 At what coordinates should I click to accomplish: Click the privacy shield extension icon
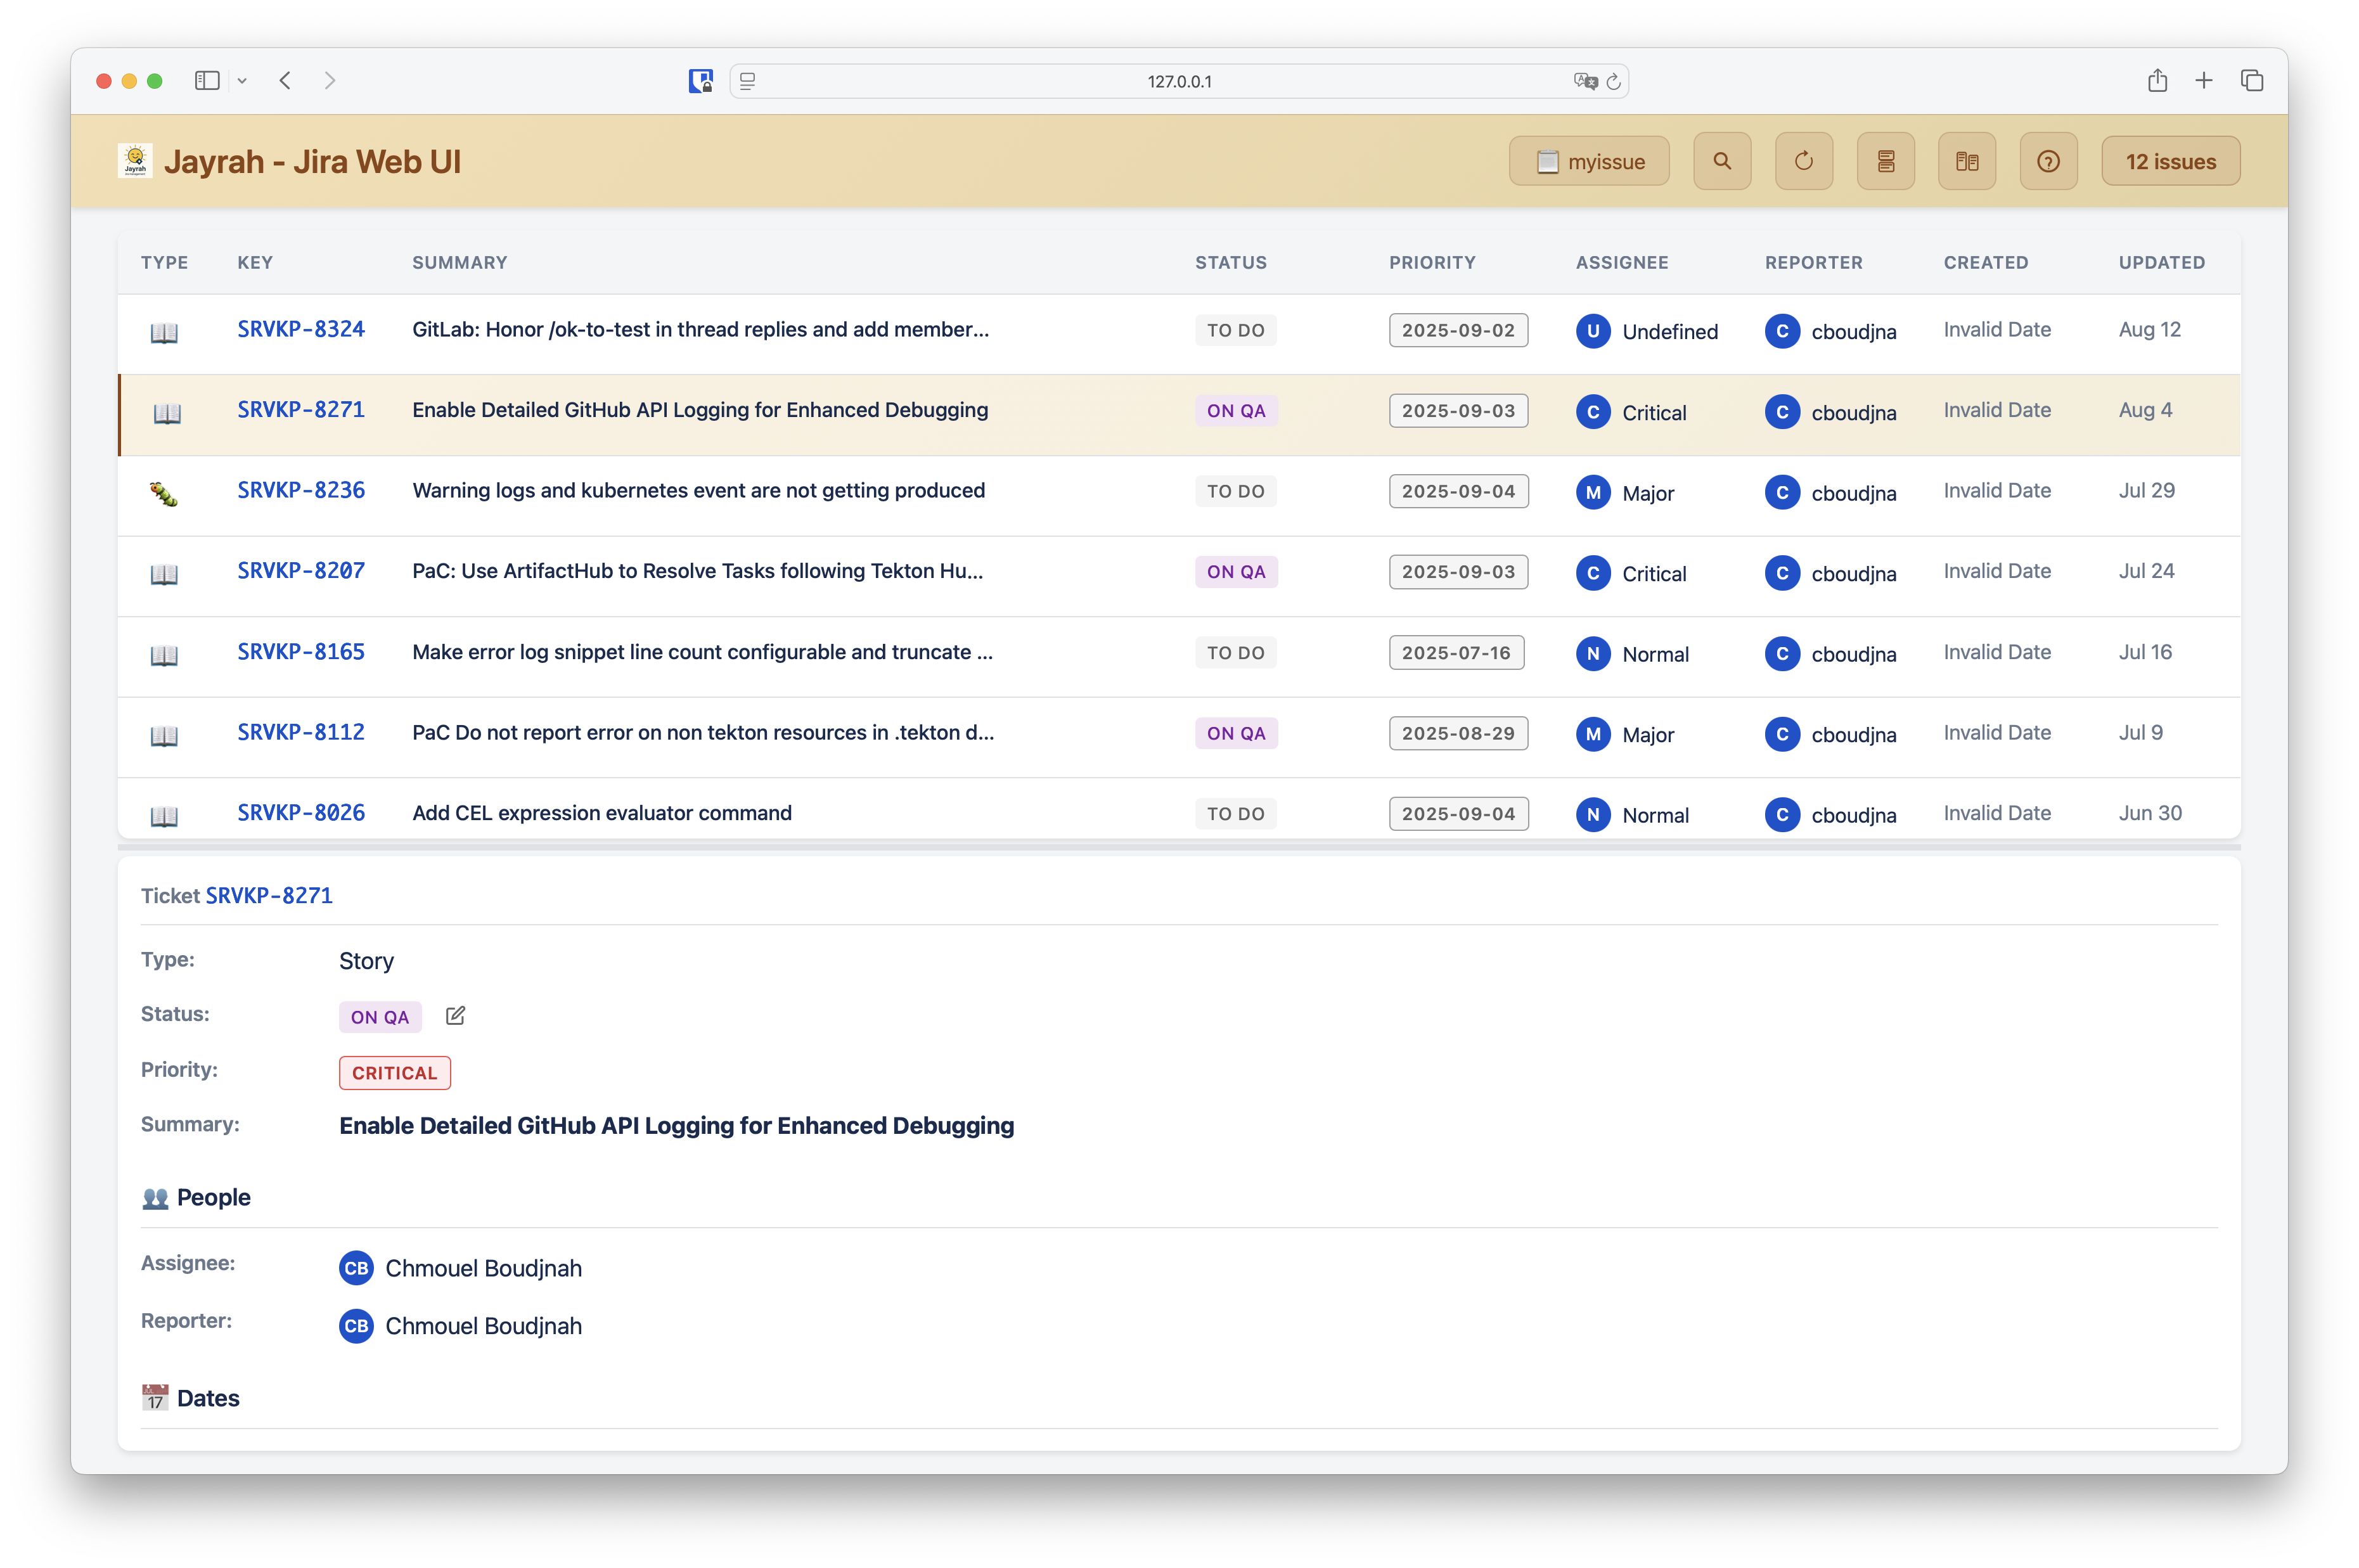coord(701,81)
